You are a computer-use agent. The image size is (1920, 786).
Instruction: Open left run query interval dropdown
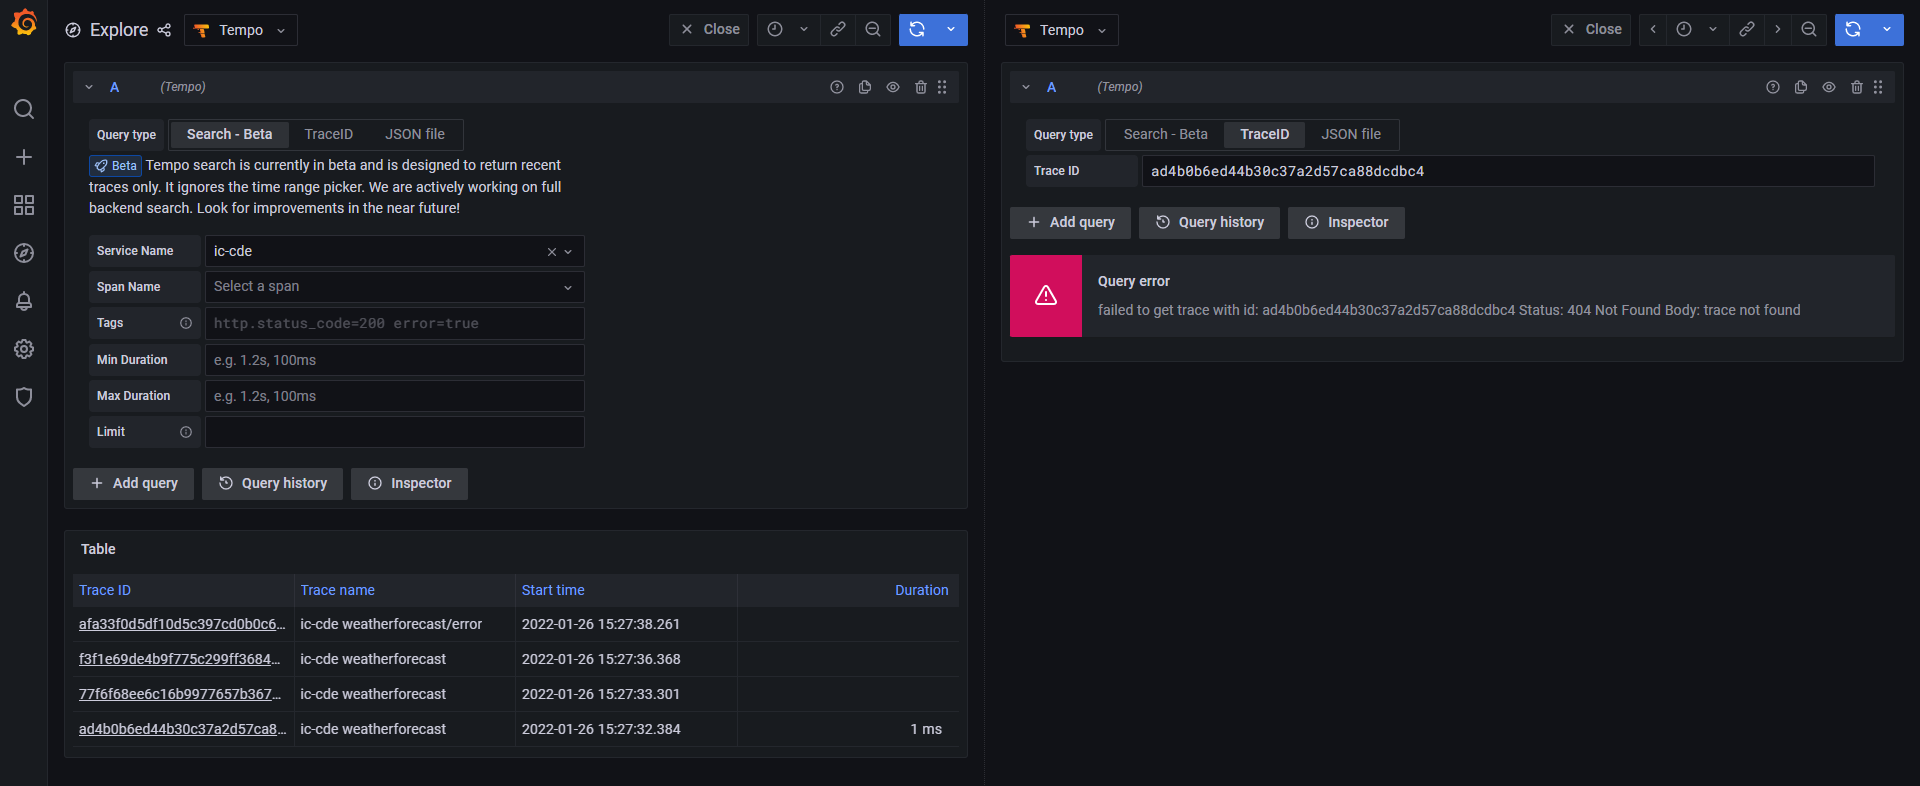click(x=951, y=30)
